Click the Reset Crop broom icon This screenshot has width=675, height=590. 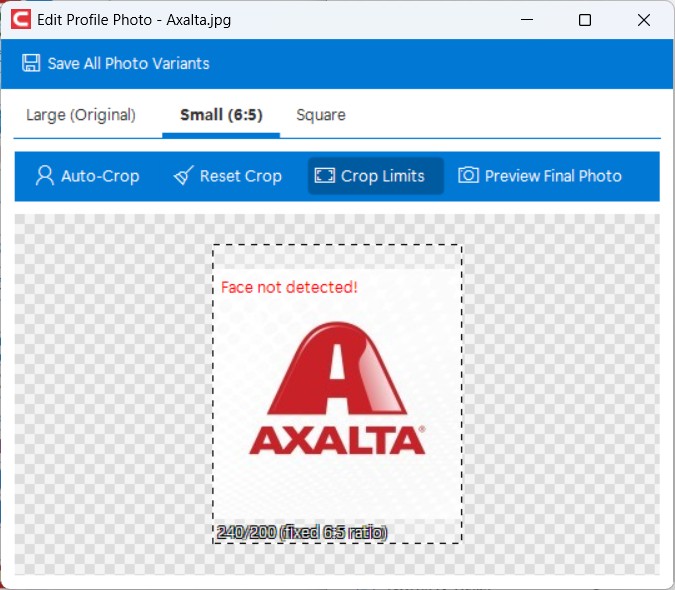(183, 176)
